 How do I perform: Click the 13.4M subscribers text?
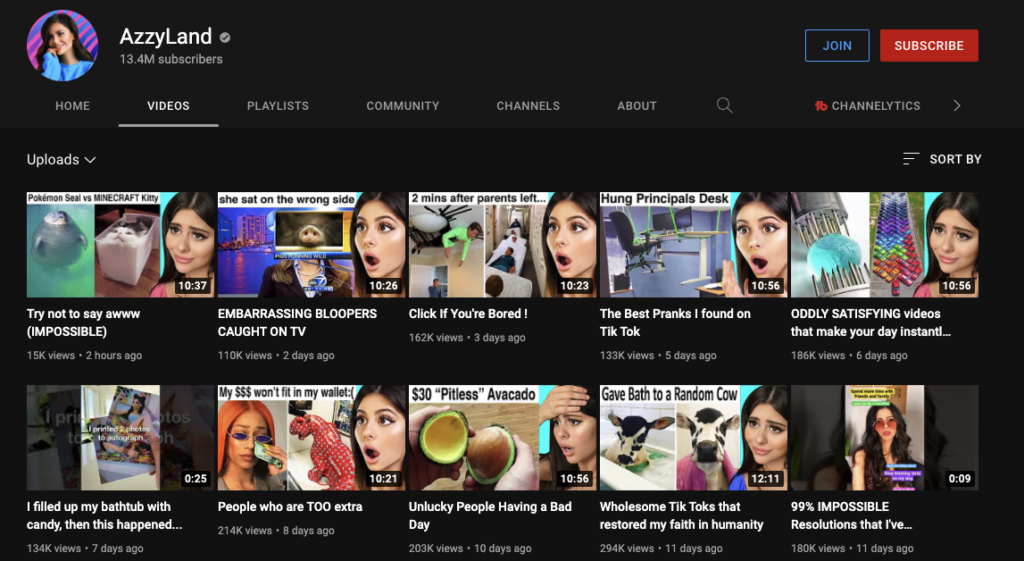pyautogui.click(x=171, y=59)
